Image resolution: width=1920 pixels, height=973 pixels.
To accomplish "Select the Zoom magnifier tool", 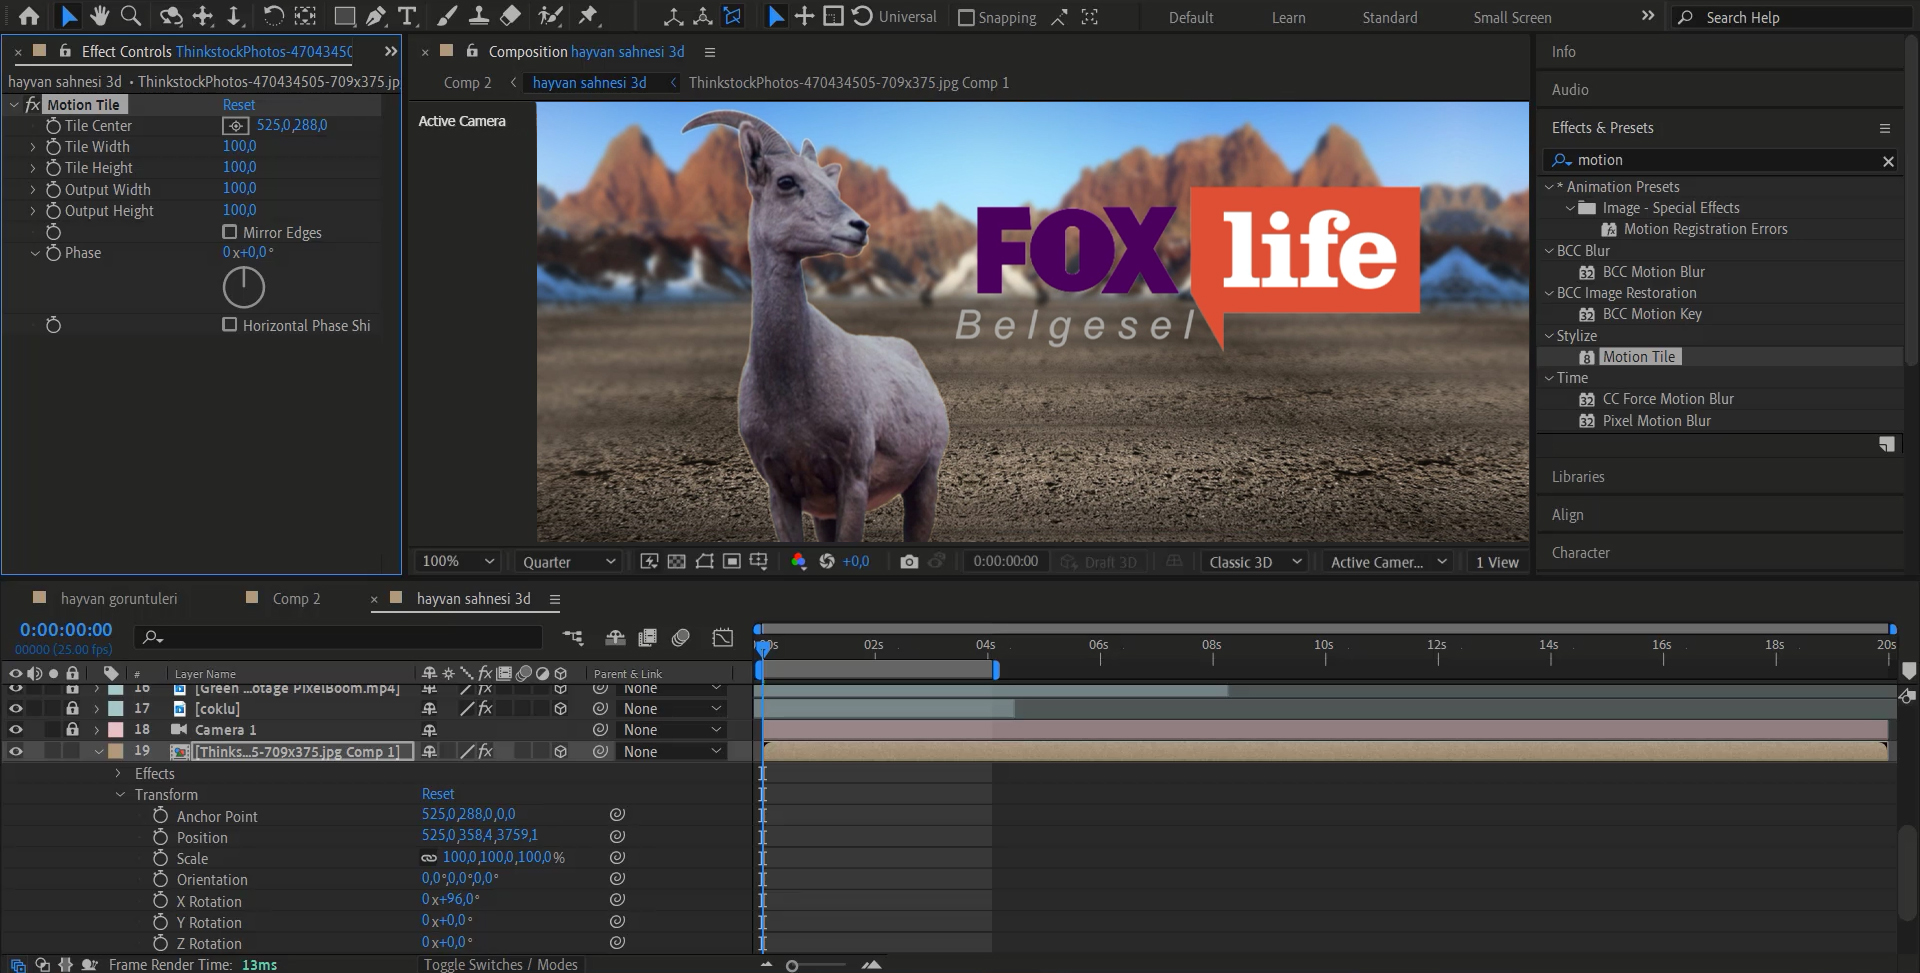I will pos(130,16).
